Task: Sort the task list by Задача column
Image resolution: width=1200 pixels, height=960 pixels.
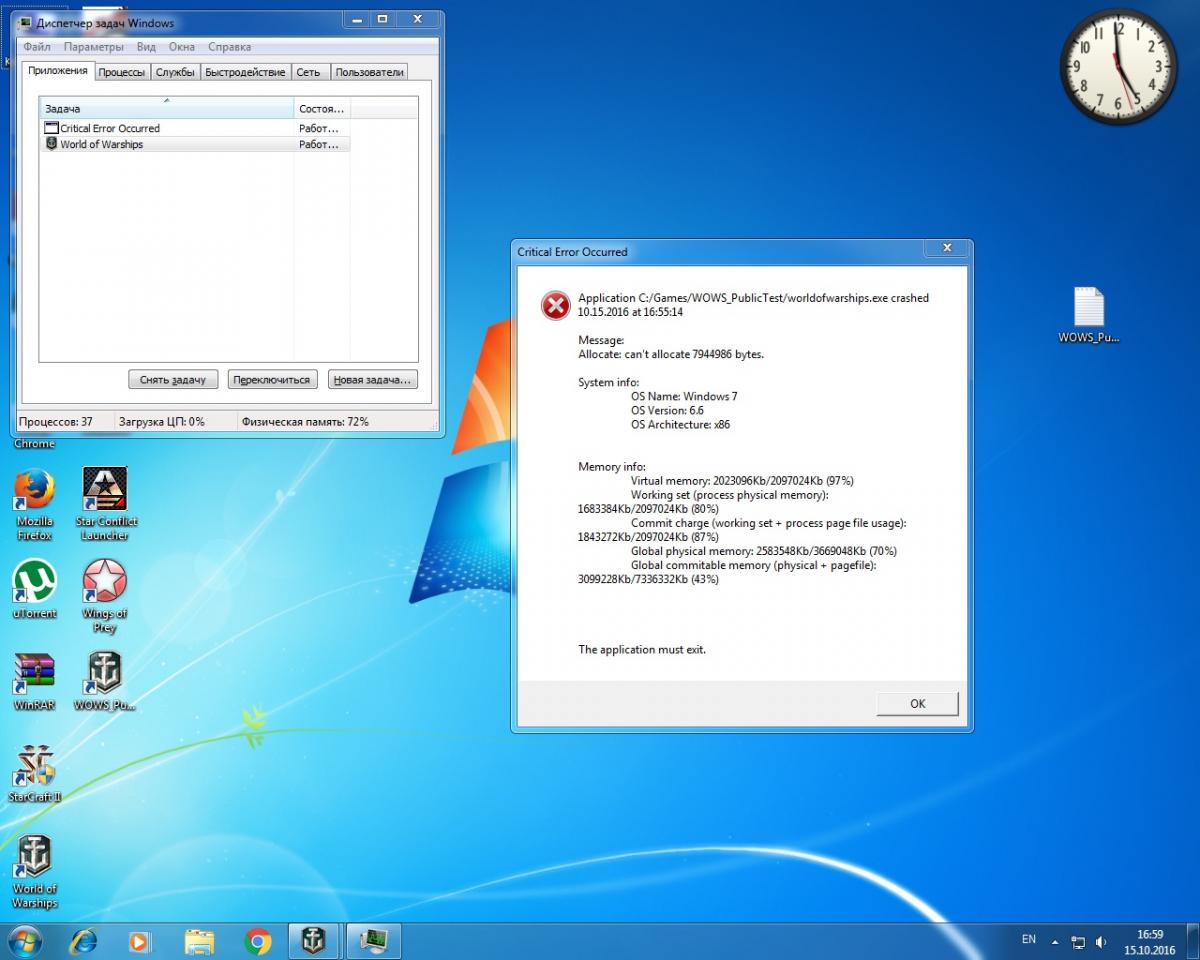Action: point(166,108)
